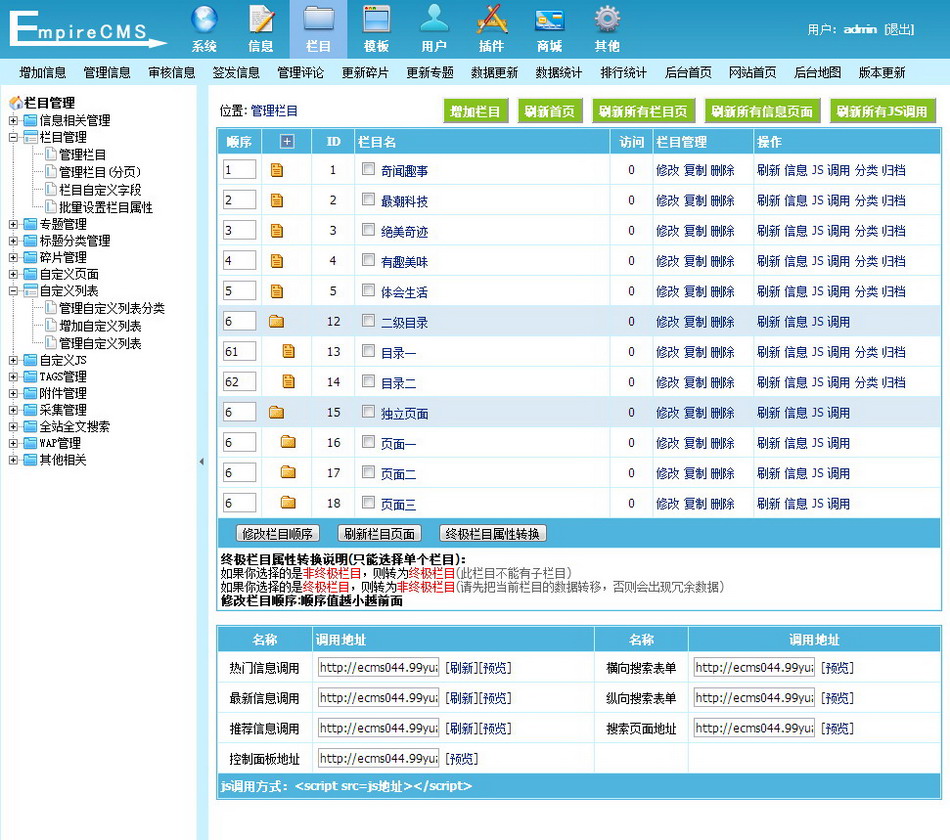The width and height of the screenshot is (950, 840).
Task: Check the 目录一 checkbox
Action: [x=368, y=351]
